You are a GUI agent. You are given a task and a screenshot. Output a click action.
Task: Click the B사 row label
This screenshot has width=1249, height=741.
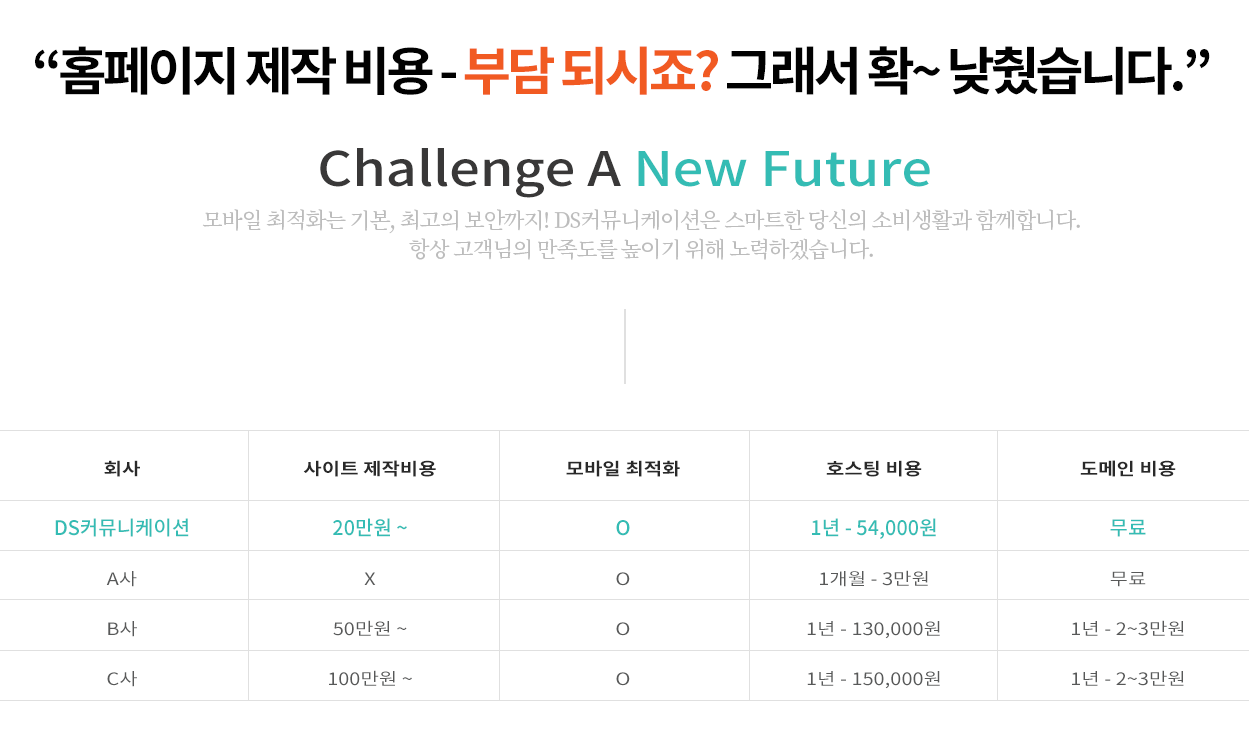122,629
